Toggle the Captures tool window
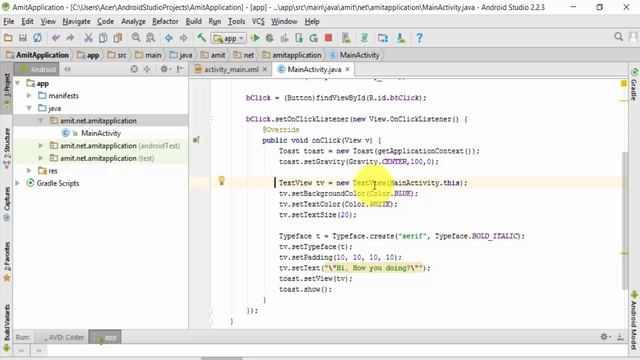Screen dimensions: 640x360 tap(7, 204)
